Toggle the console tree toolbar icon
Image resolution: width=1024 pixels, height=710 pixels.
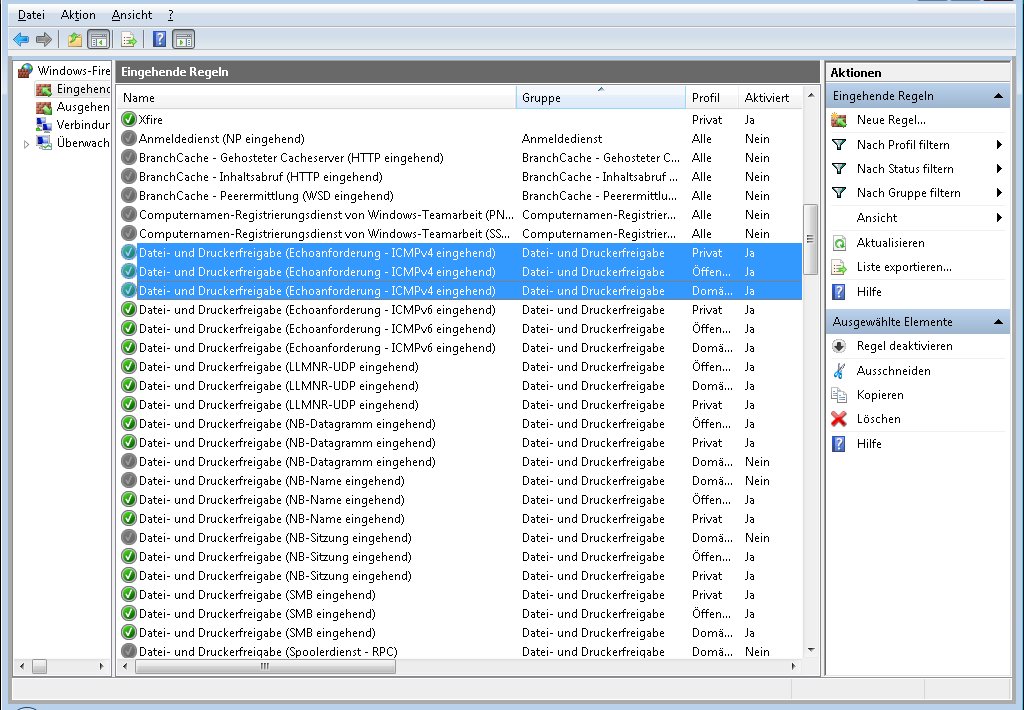pyautogui.click(x=98, y=40)
